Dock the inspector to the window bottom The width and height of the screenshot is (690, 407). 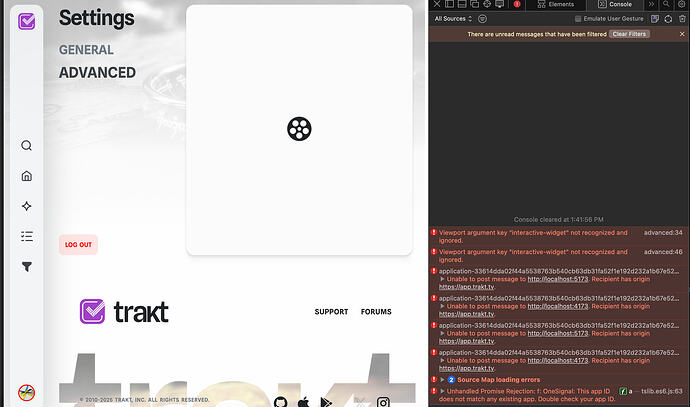click(x=462, y=4)
